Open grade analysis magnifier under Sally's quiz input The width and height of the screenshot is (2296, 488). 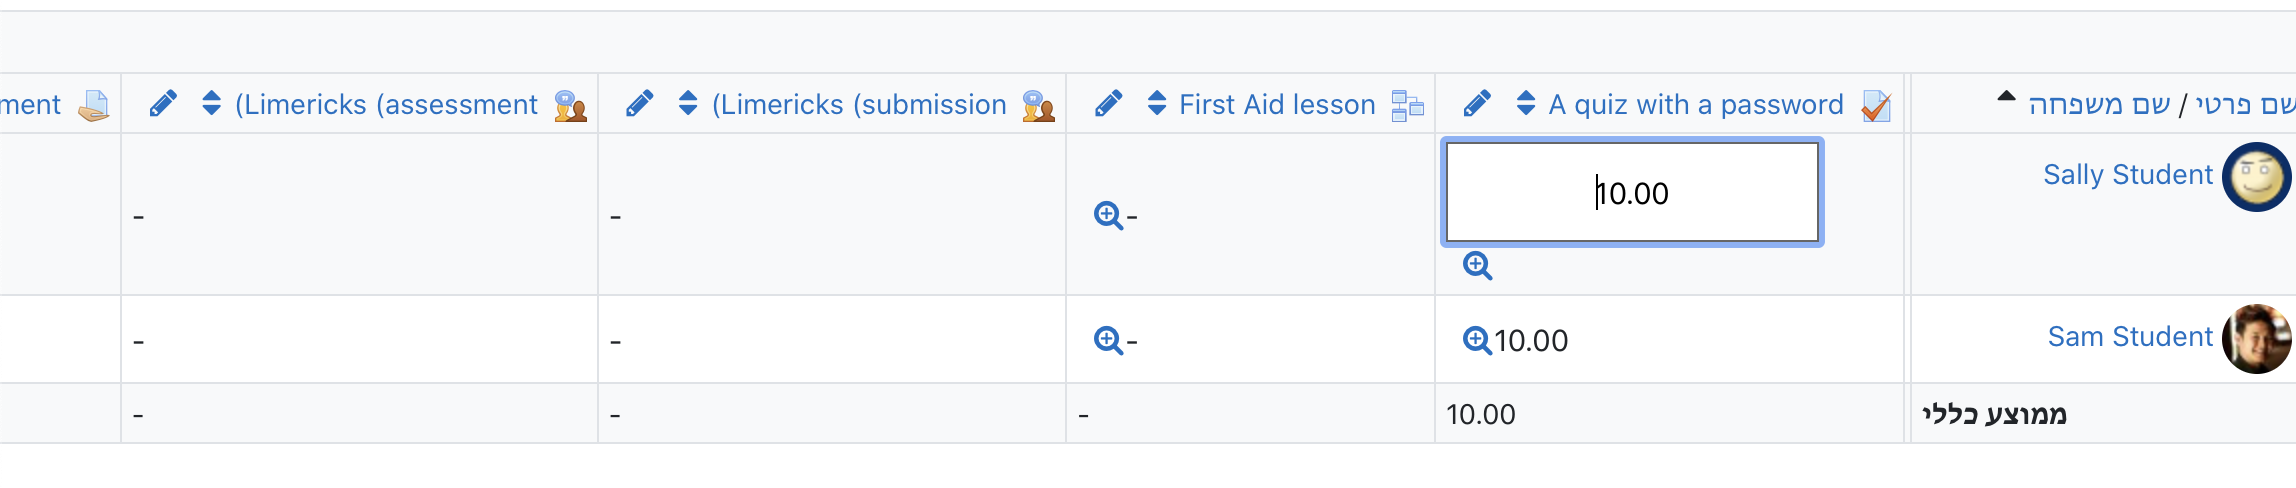tap(1477, 265)
